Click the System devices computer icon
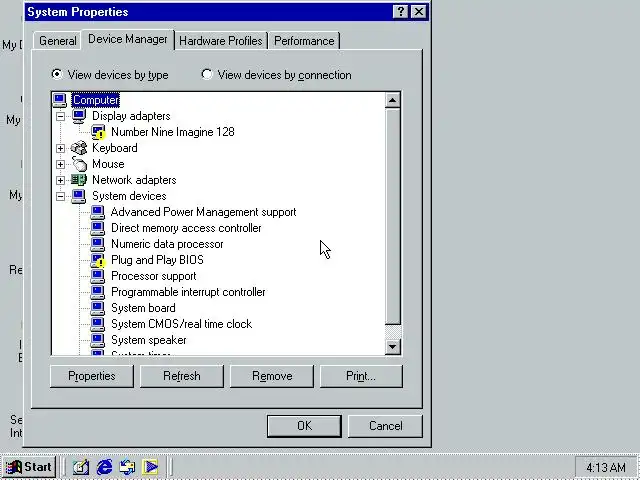 [x=79, y=196]
